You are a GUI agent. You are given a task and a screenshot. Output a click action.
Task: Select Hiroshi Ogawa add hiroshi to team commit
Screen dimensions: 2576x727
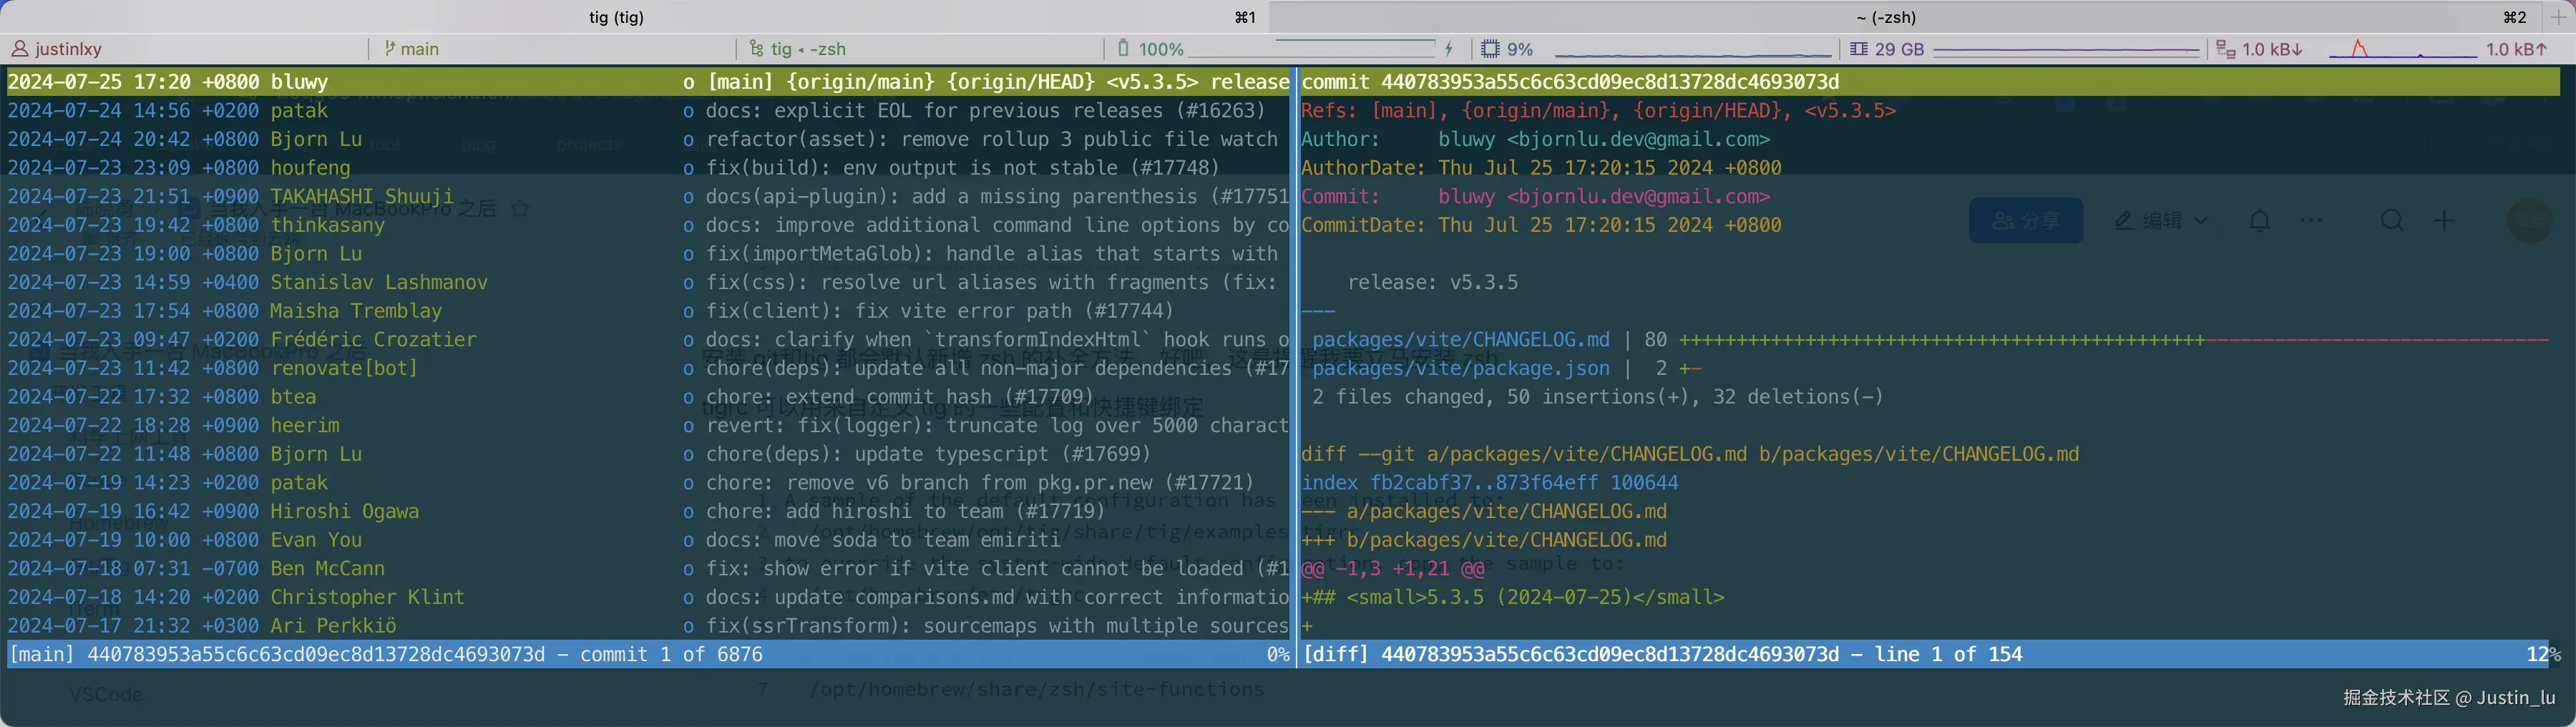pos(648,511)
